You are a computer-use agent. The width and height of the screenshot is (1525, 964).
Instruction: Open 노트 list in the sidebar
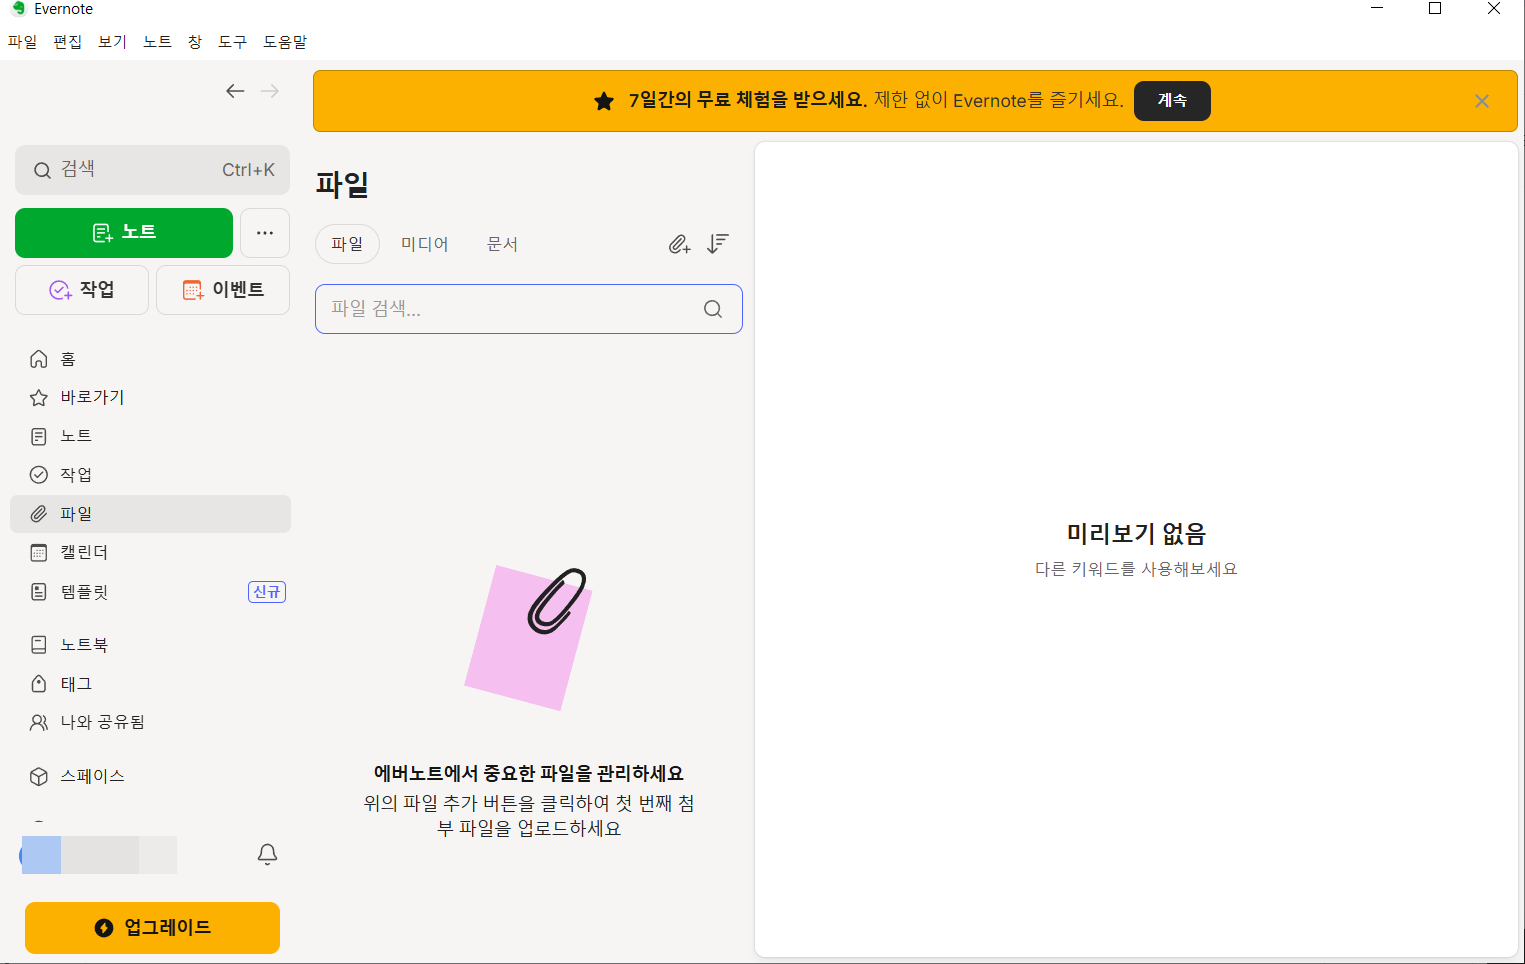point(150,436)
